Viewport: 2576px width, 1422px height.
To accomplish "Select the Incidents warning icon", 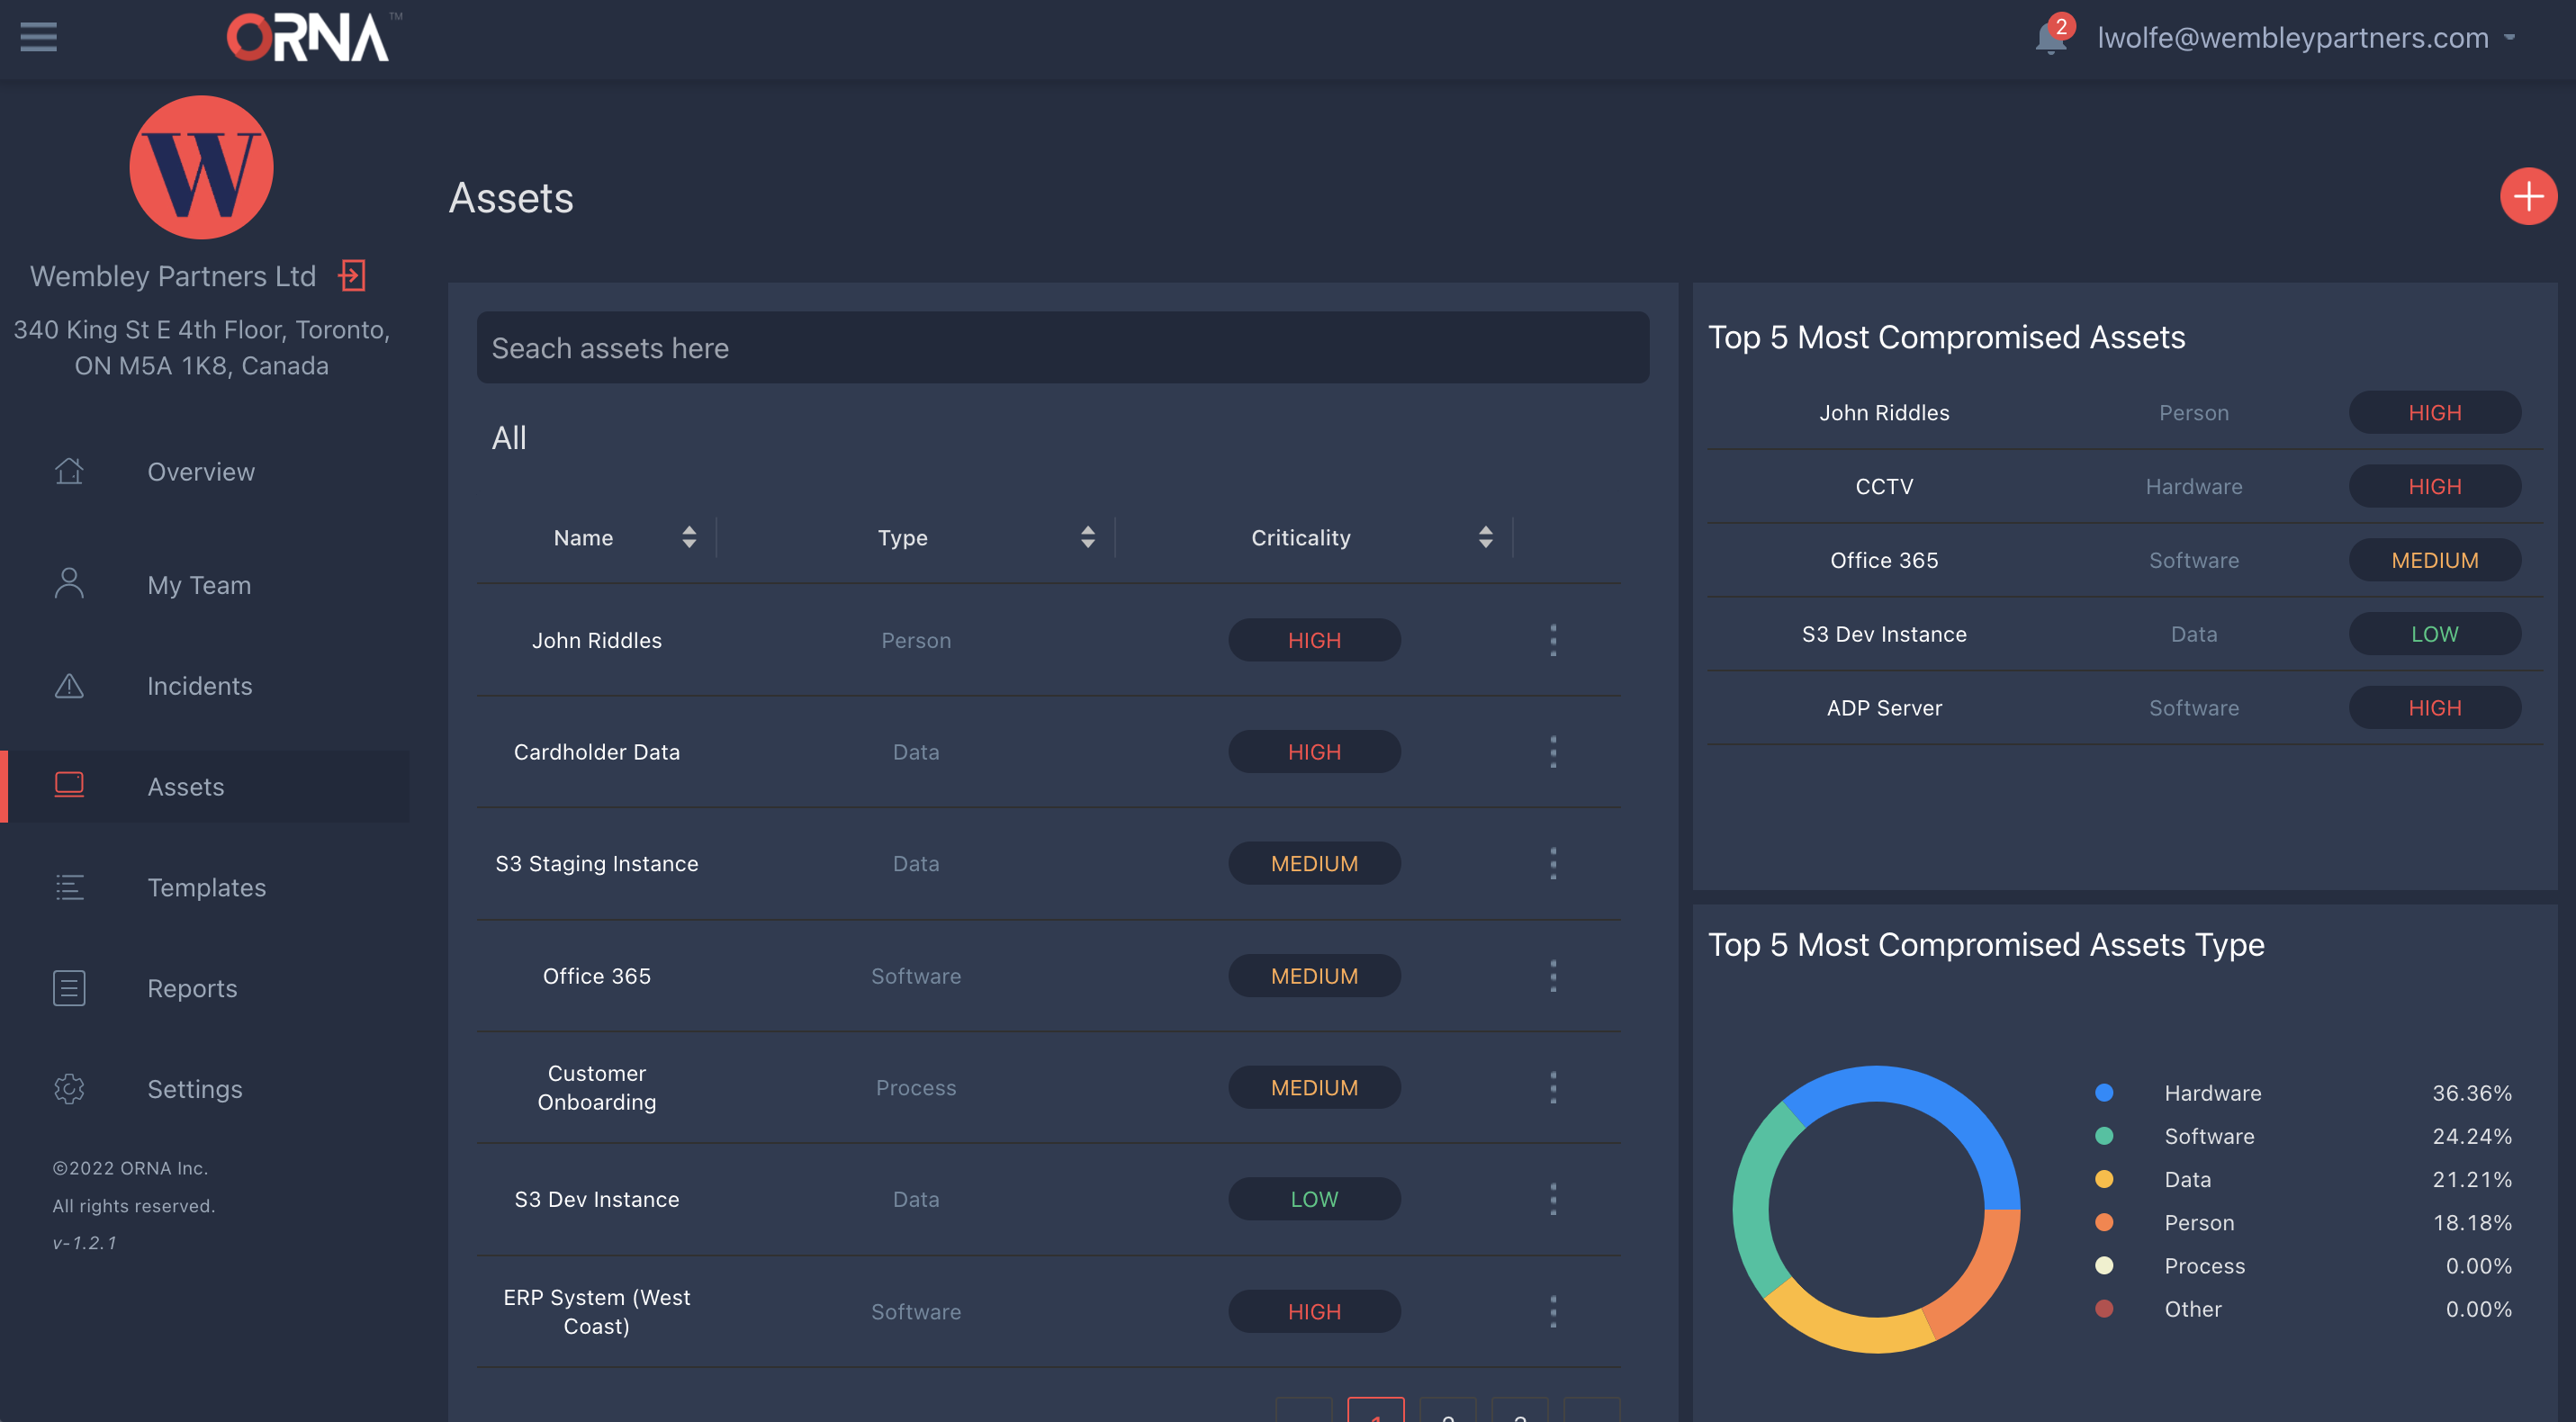I will click(69, 686).
